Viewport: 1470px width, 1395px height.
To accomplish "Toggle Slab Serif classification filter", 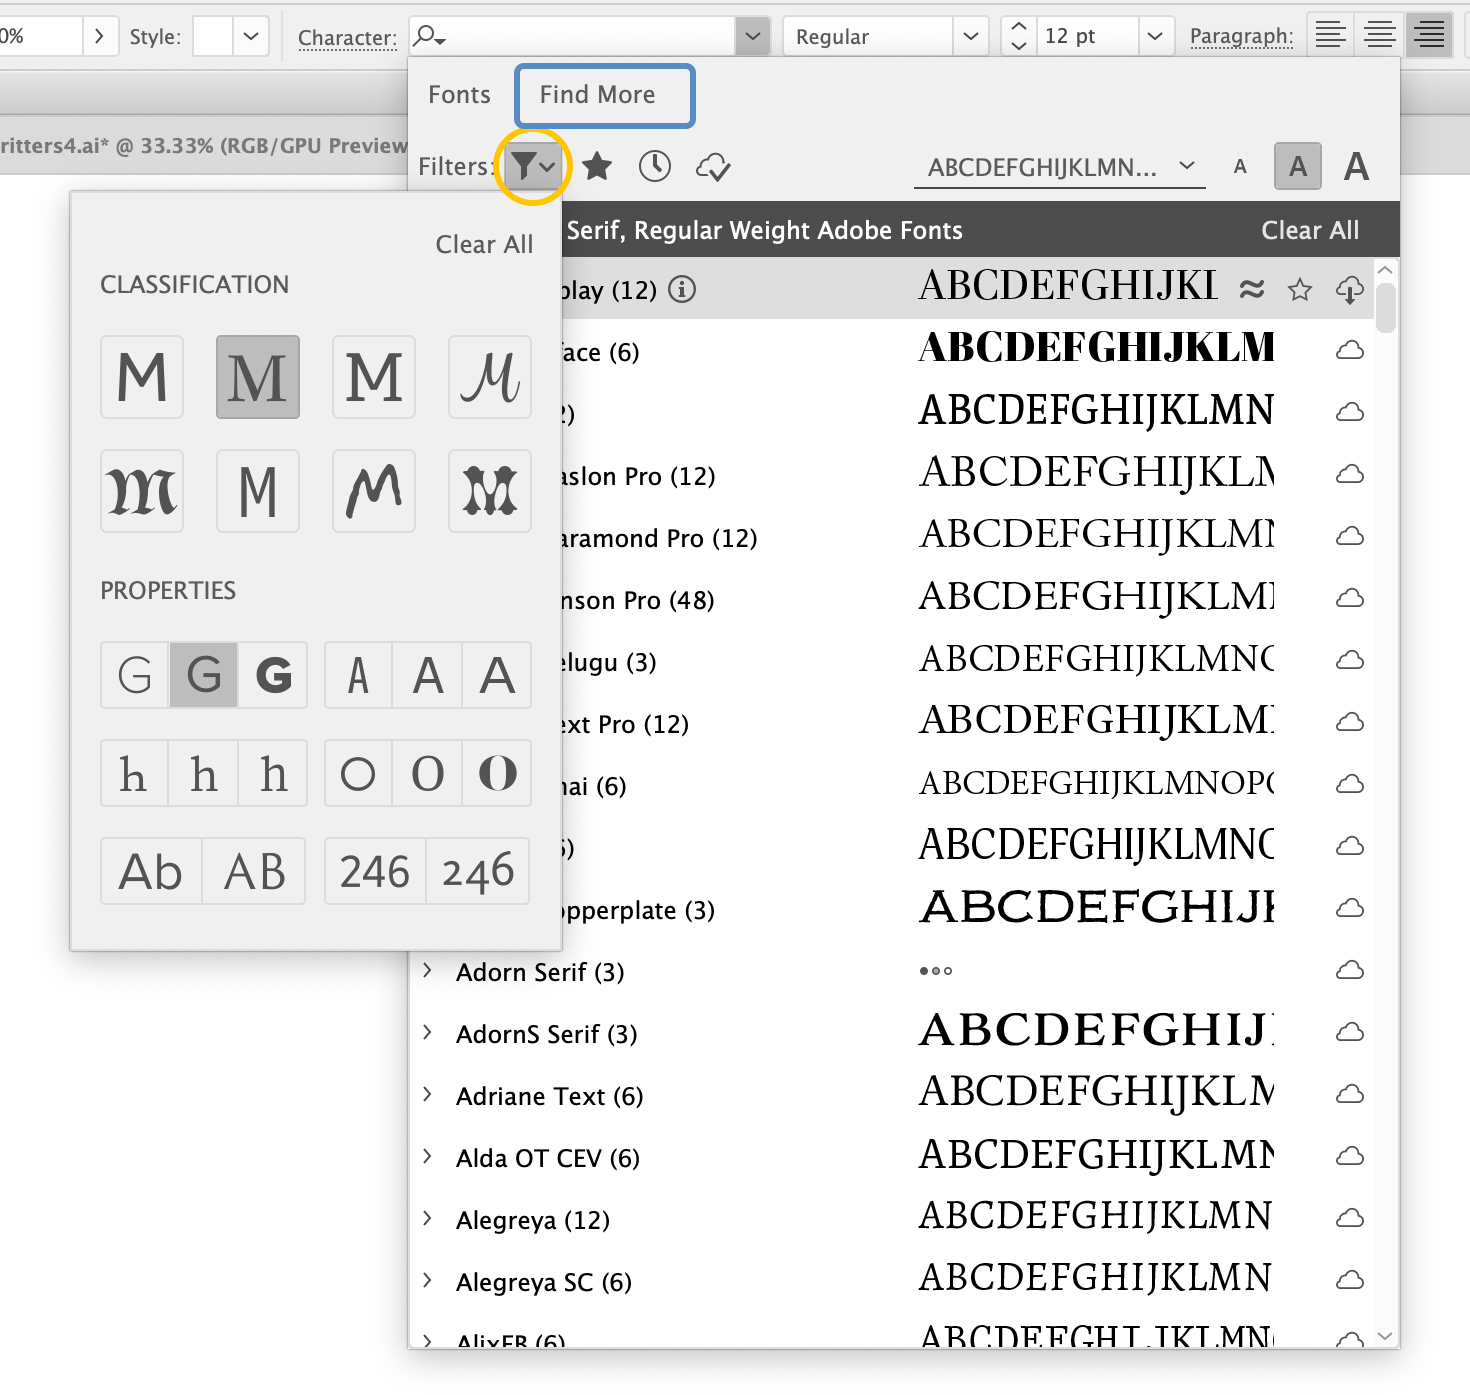I will pyautogui.click(x=374, y=377).
